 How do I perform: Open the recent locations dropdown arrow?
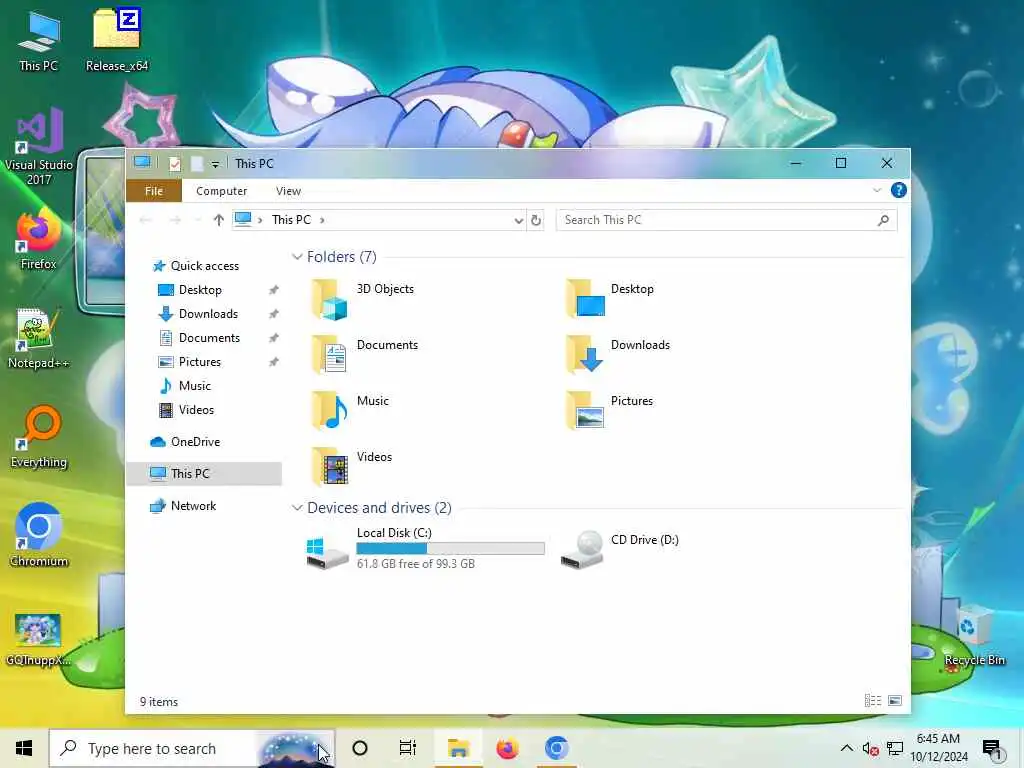pos(197,220)
